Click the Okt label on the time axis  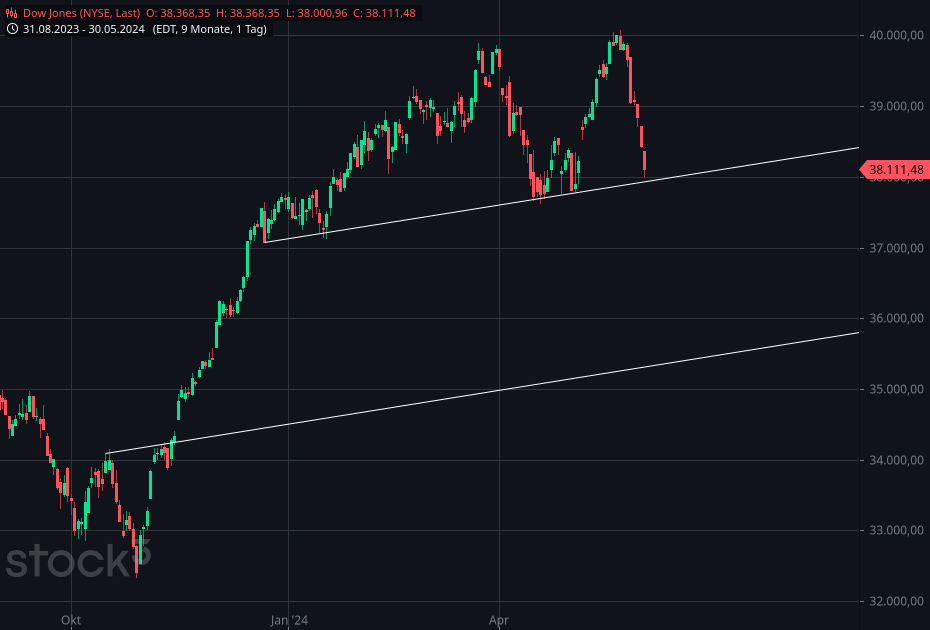coord(70,620)
